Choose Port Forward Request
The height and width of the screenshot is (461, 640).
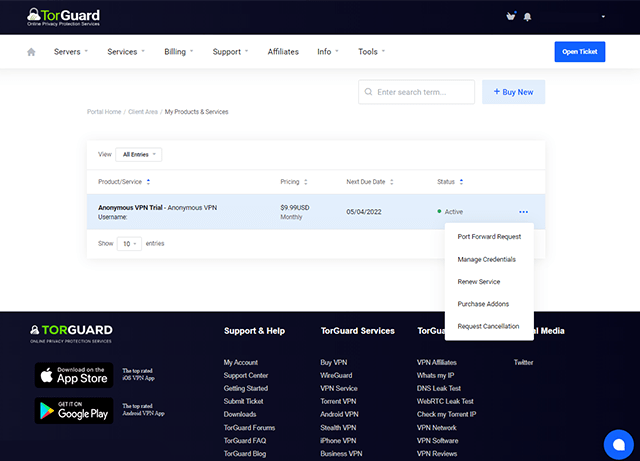click(489, 237)
